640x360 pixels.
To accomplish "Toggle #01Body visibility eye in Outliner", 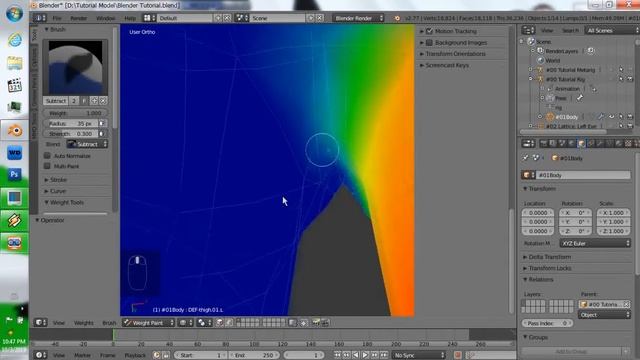I will point(611,117).
